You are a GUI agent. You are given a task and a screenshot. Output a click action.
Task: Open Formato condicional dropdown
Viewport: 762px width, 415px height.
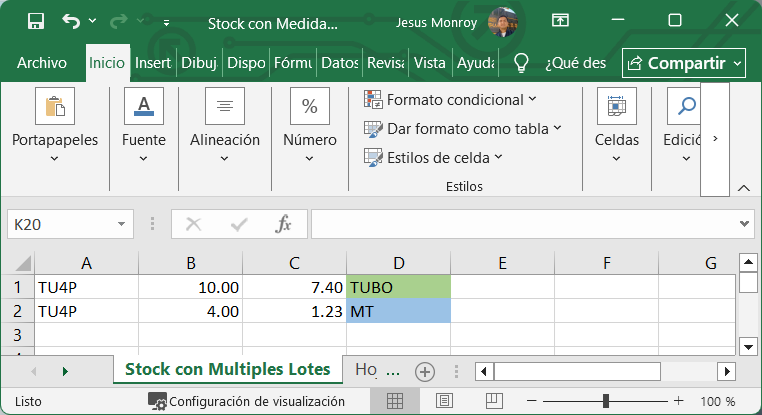450,100
